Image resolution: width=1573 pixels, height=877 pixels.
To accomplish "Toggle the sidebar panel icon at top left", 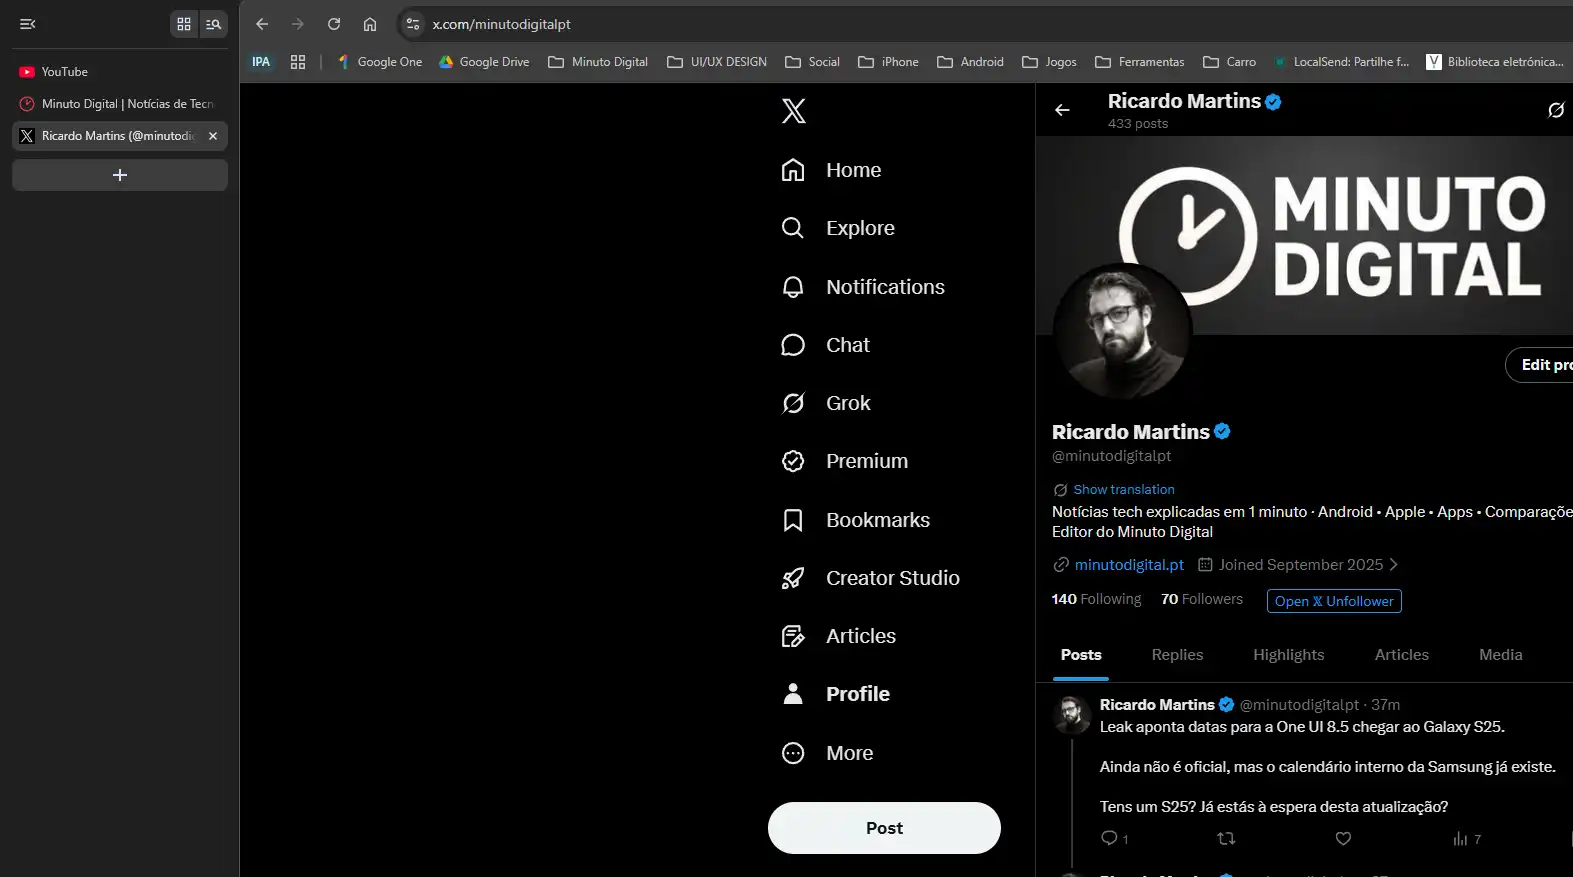I will [x=28, y=24].
